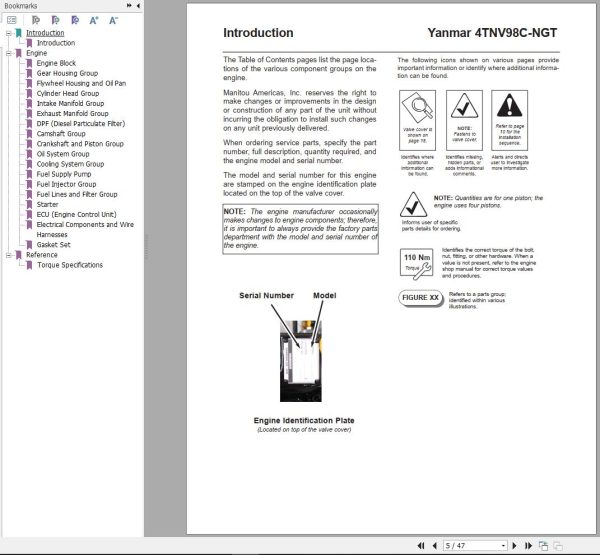
Task: Open the DPF (Diesel Particulate Filter) bookmark
Action: (x=81, y=124)
